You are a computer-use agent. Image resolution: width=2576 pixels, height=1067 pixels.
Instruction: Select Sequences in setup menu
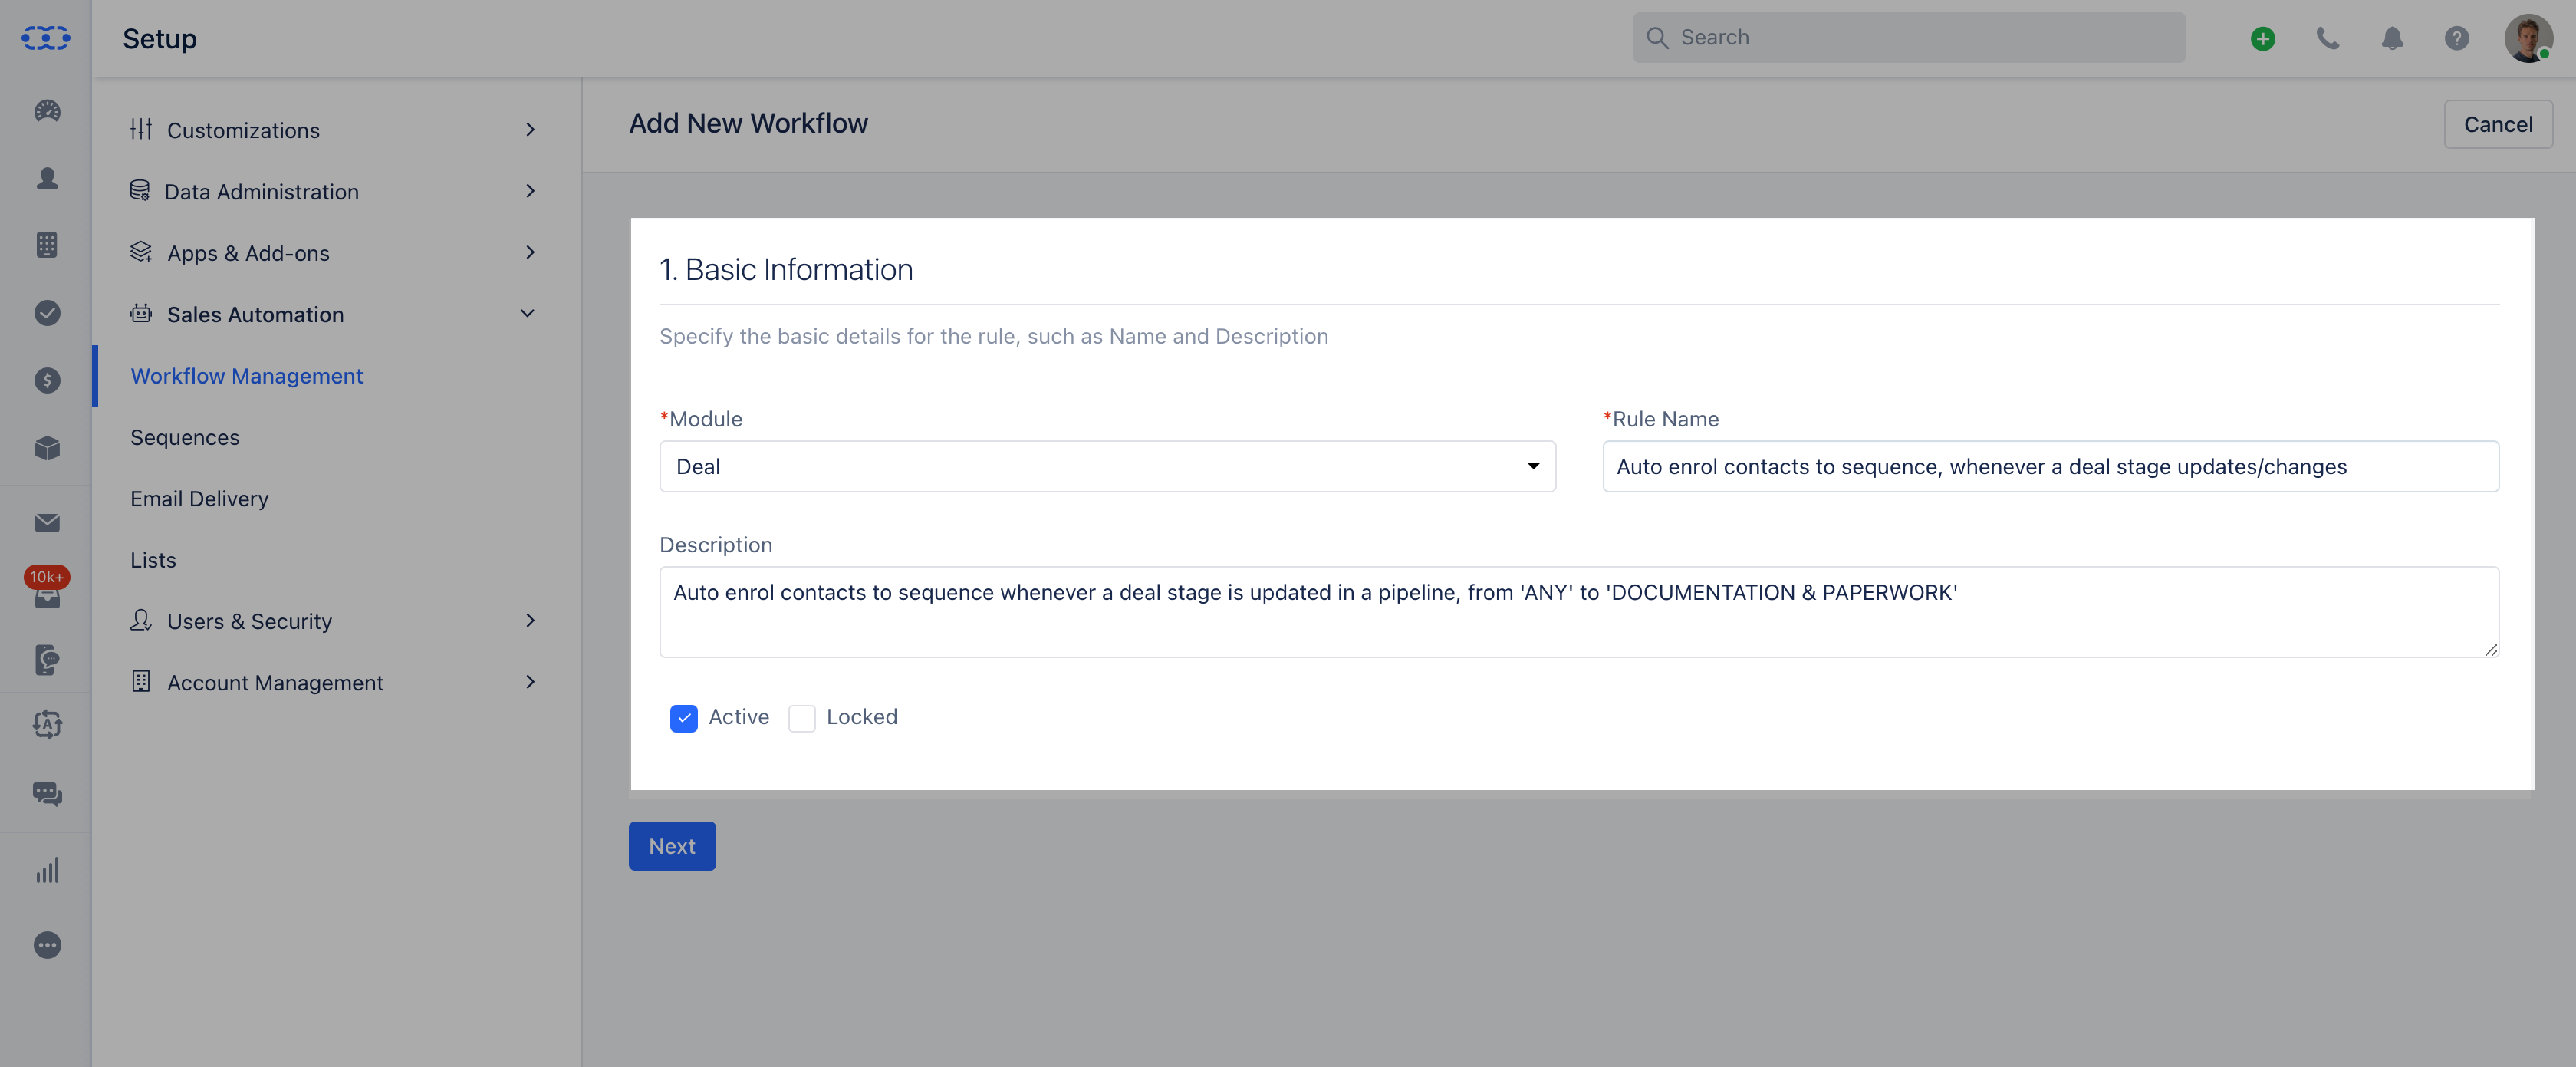(185, 437)
